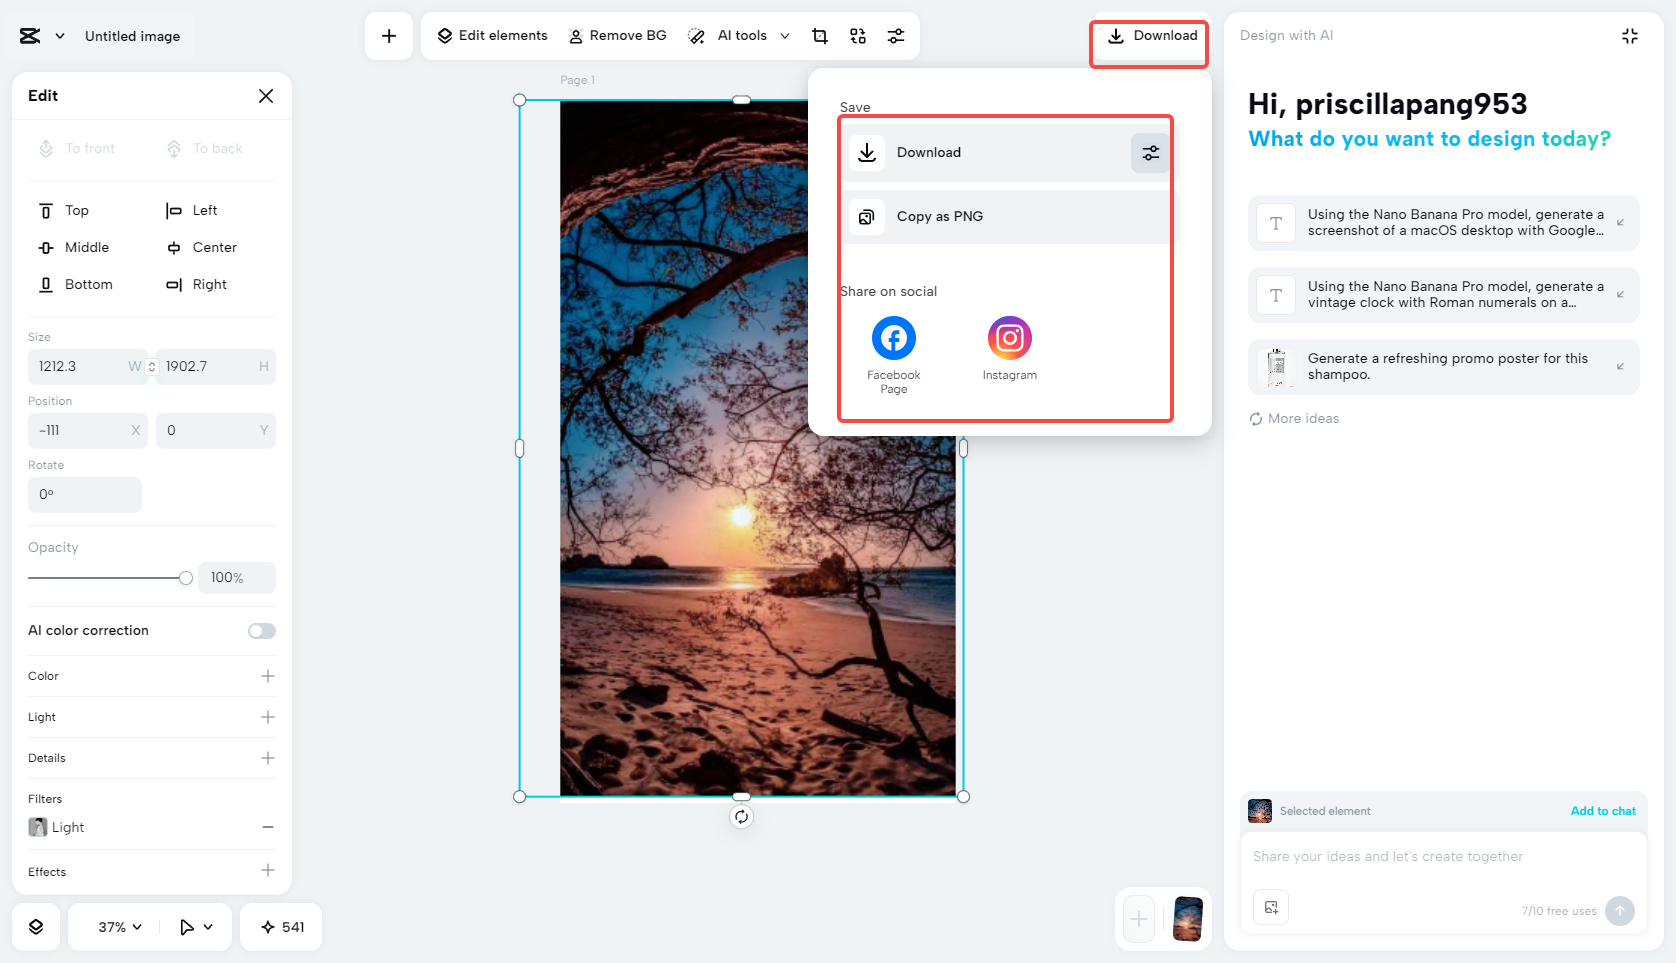
Task: Open the AI tools dropdown
Action: pyautogui.click(x=739, y=35)
